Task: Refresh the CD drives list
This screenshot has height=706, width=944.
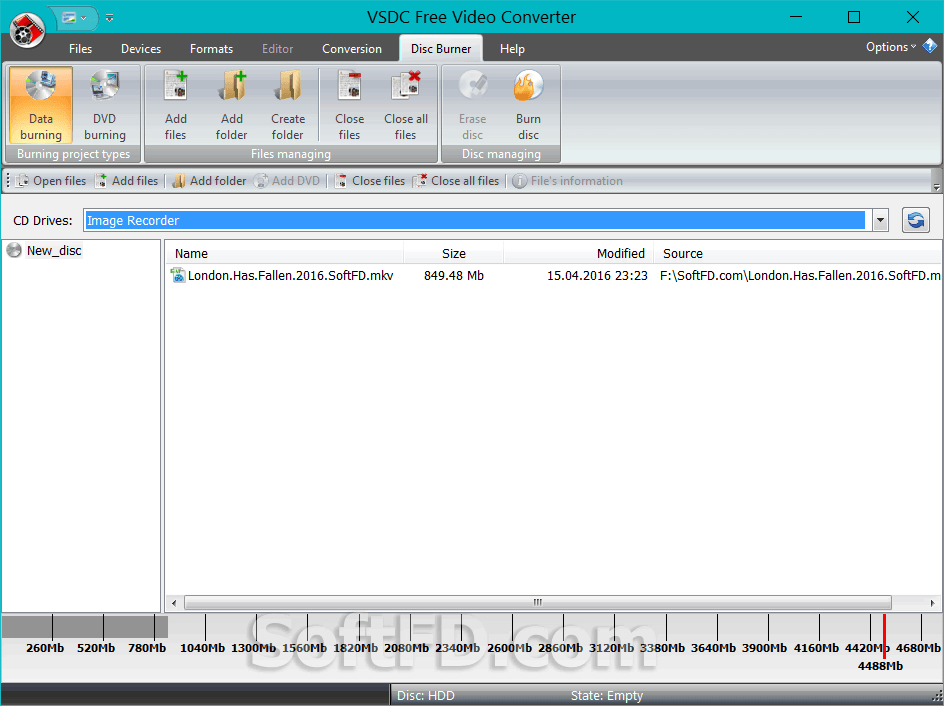Action: tap(916, 220)
